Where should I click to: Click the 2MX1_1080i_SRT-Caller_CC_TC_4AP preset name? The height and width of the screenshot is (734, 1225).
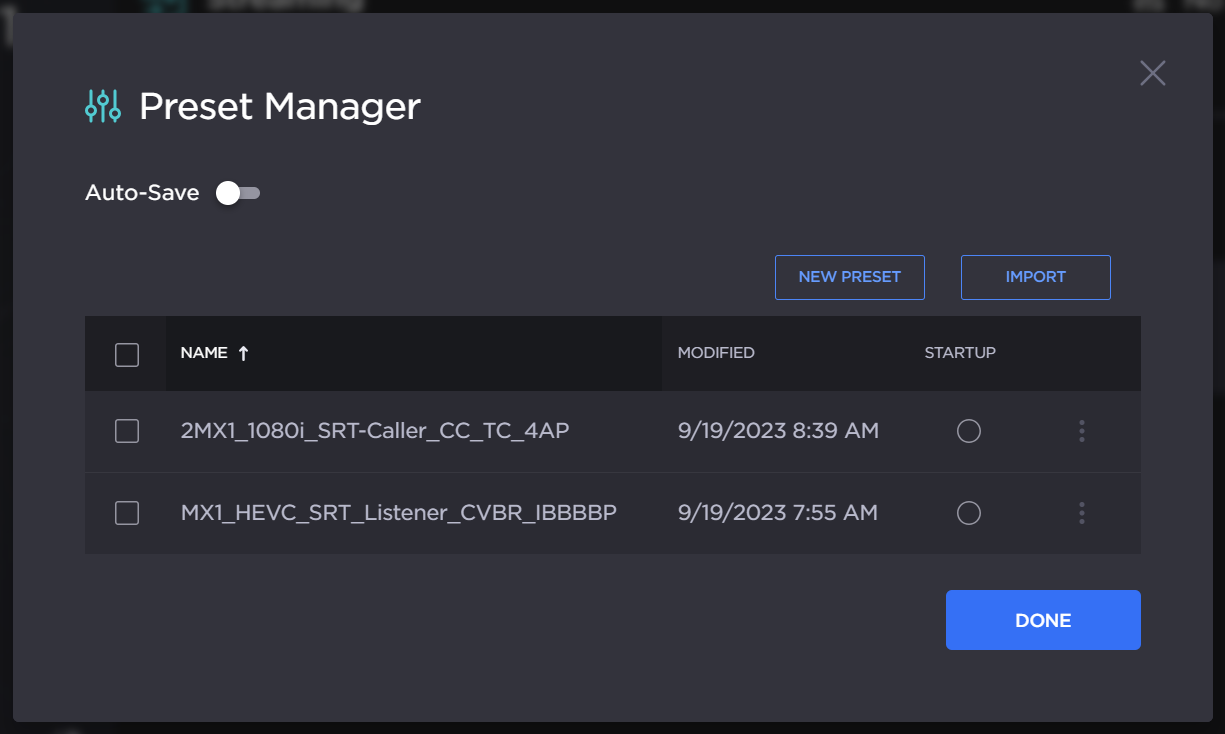(375, 431)
